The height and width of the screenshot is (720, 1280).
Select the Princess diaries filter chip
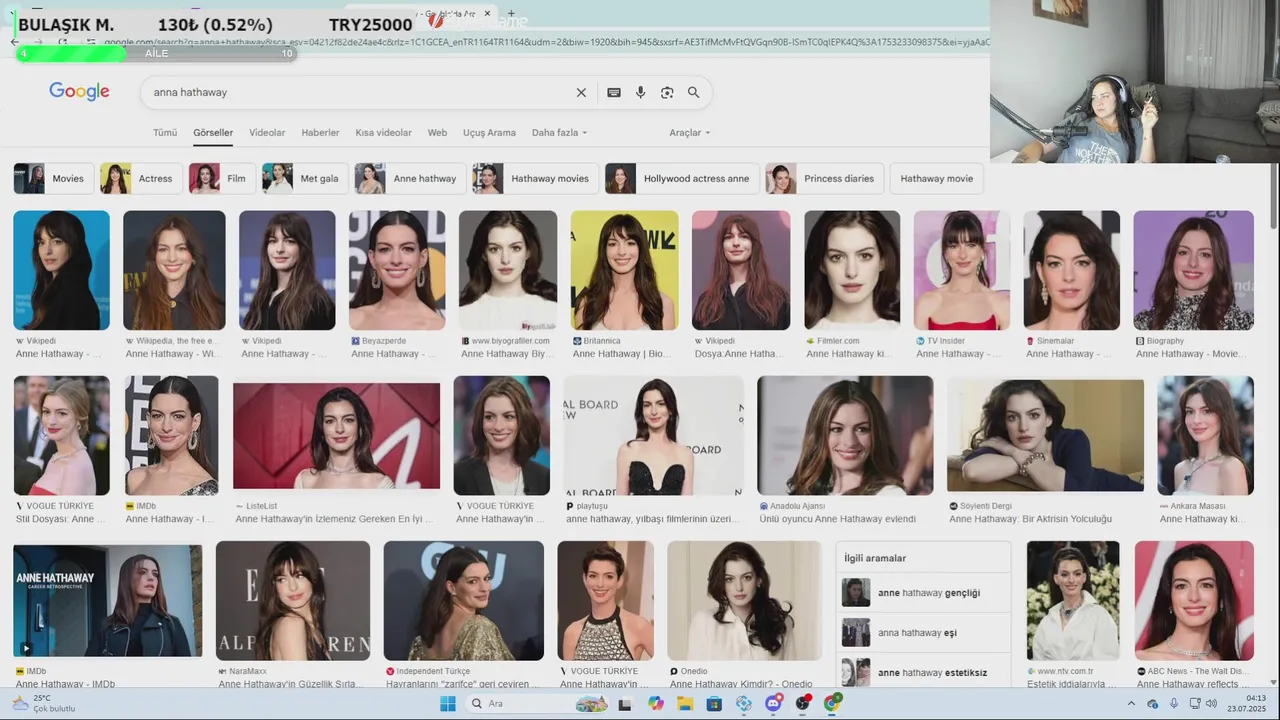coord(825,178)
